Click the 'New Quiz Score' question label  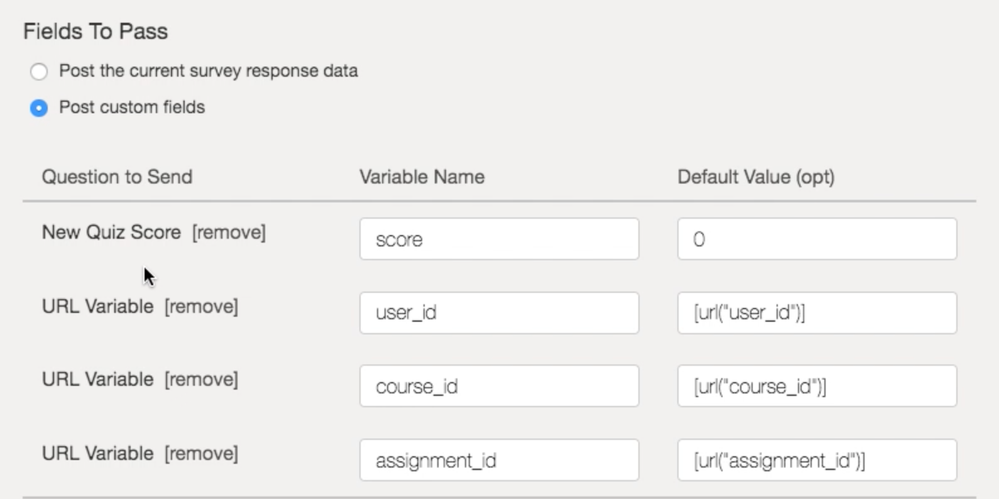[x=111, y=233]
